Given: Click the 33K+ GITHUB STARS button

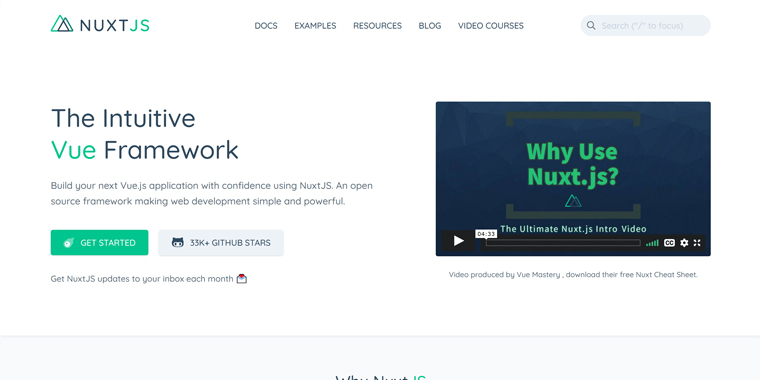Looking at the screenshot, I should coord(221,242).
